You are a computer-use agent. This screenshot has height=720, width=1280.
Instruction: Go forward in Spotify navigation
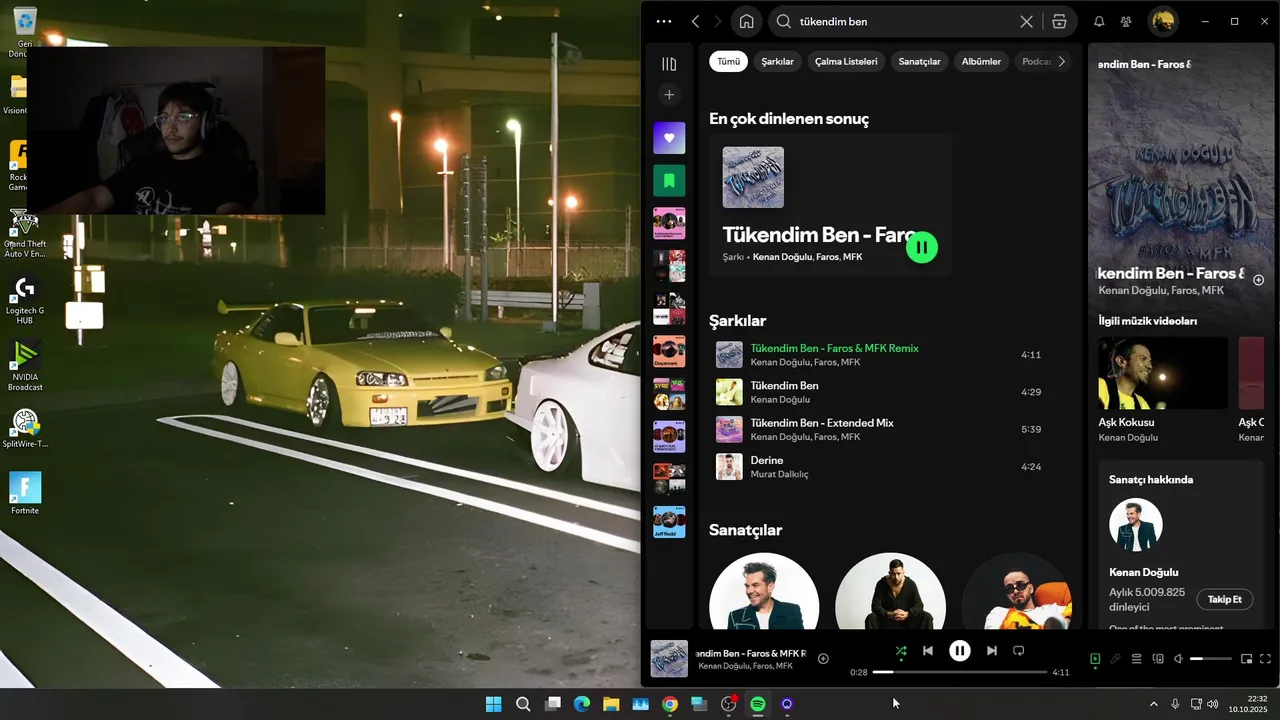pyautogui.click(x=718, y=21)
